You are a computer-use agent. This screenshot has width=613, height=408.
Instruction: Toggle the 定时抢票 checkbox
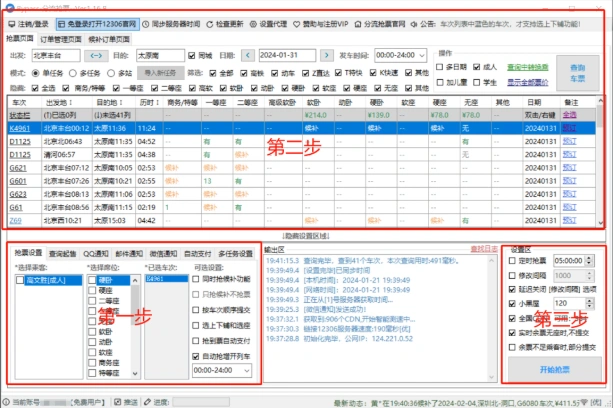tap(513, 259)
